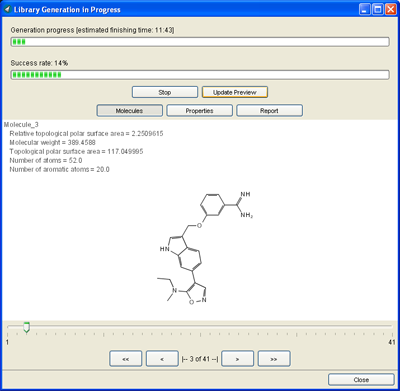
Task: Select the Number of aromatic atoms line
Action: (x=59, y=170)
